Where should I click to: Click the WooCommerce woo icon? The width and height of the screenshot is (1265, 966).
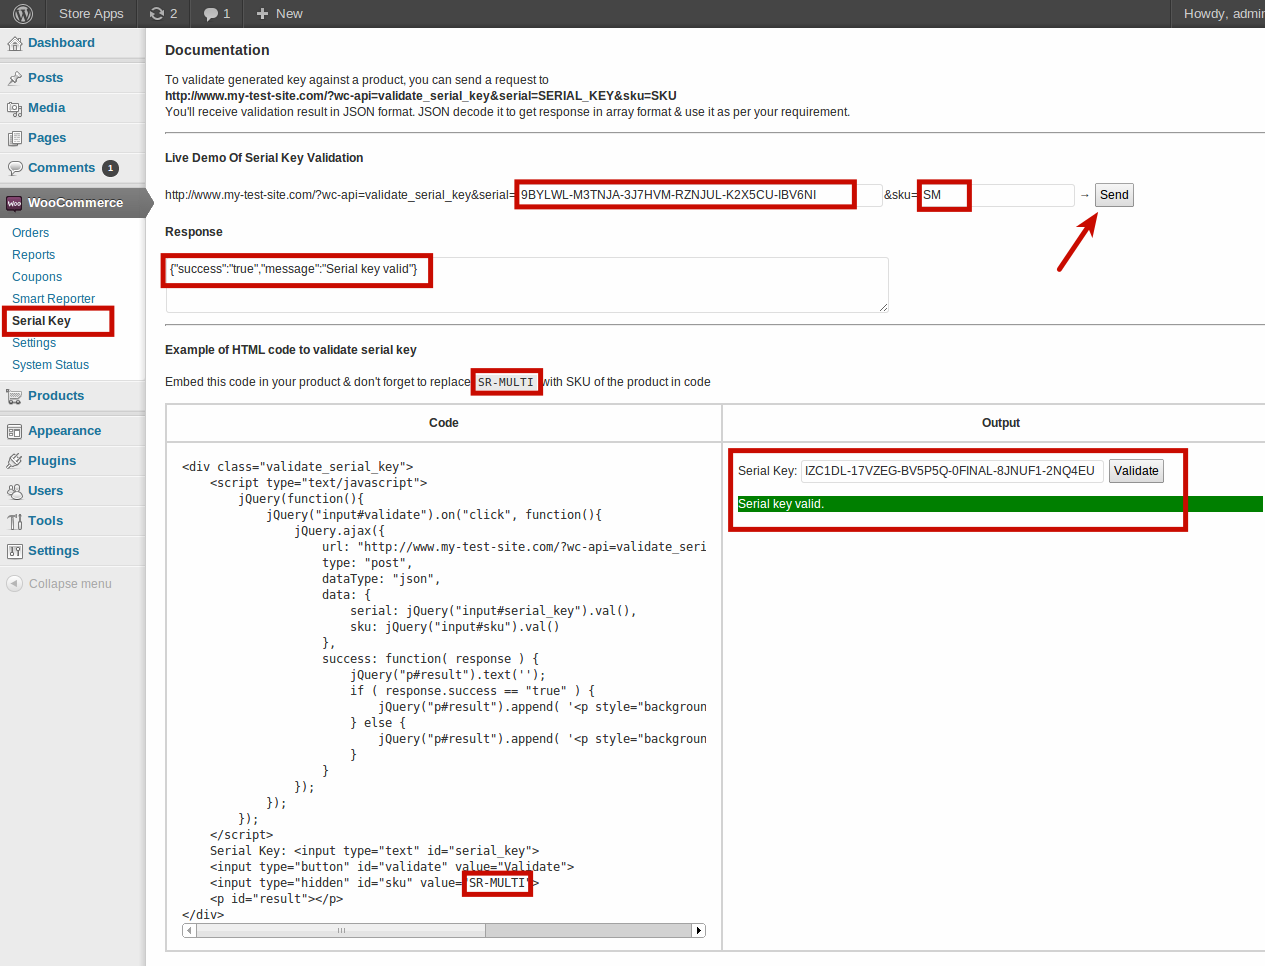pyautogui.click(x=14, y=203)
